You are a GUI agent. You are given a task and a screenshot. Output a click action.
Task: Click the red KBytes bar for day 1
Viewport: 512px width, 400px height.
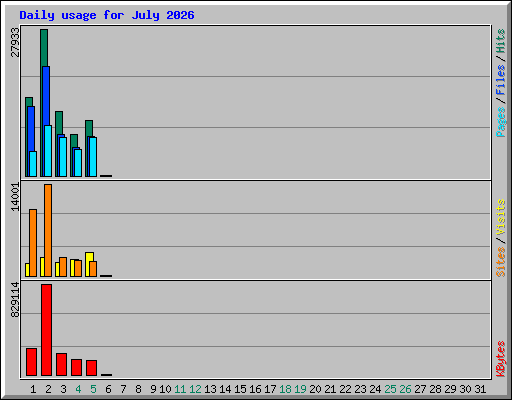pos(32,362)
